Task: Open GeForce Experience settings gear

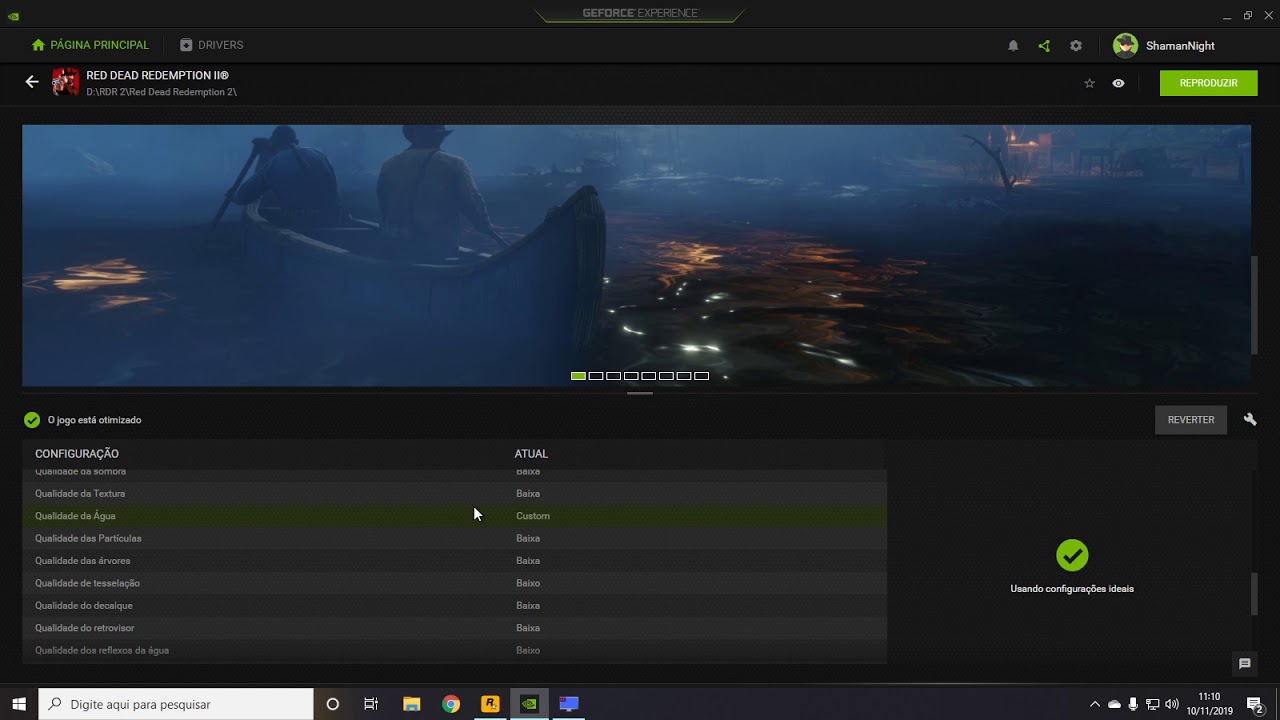Action: [1076, 46]
